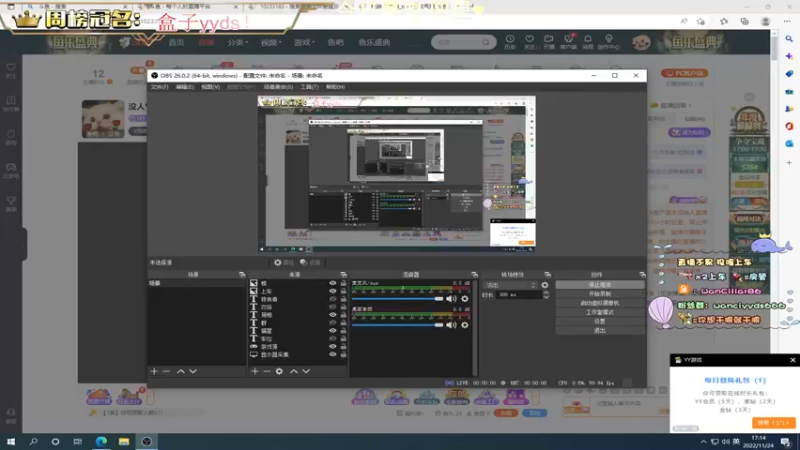This screenshot has width=800, height=450.
Task: Open the Windows Start menu
Action: click(x=11, y=441)
